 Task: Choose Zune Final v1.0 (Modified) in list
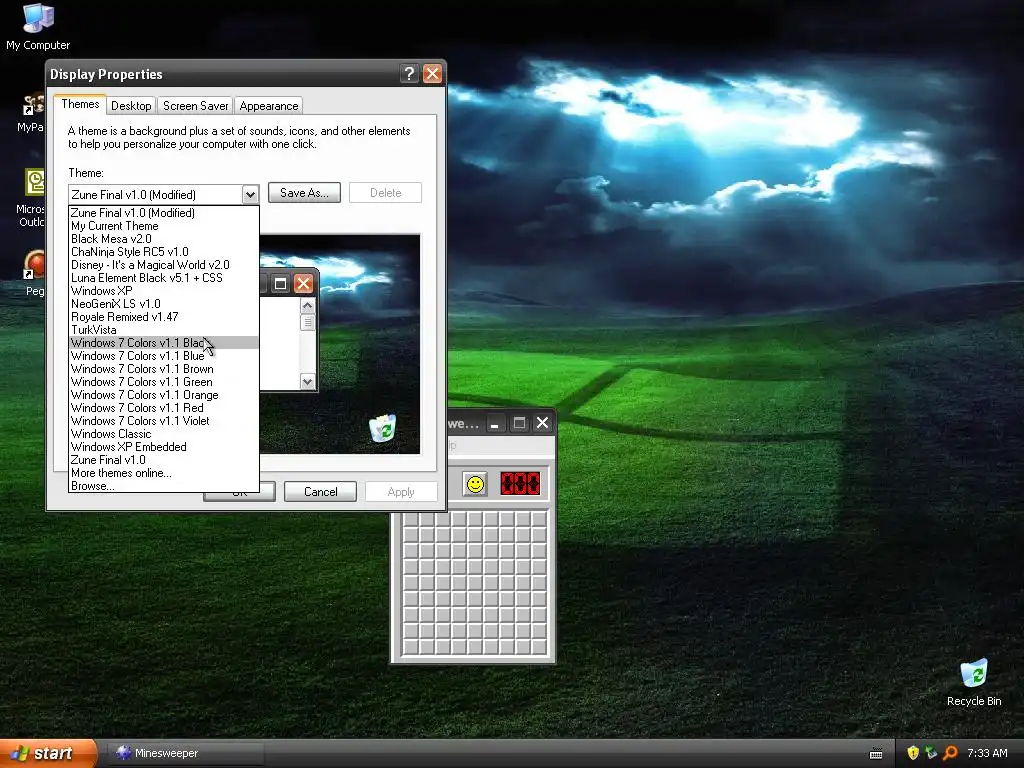coord(164,213)
